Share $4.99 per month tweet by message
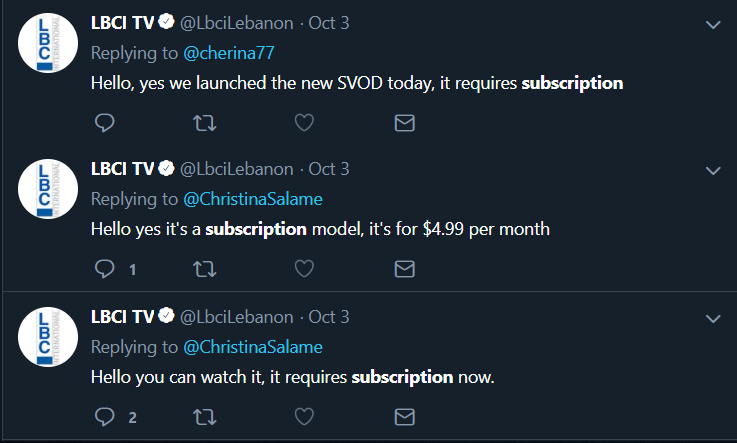This screenshot has height=443, width=737. pyautogui.click(x=405, y=269)
